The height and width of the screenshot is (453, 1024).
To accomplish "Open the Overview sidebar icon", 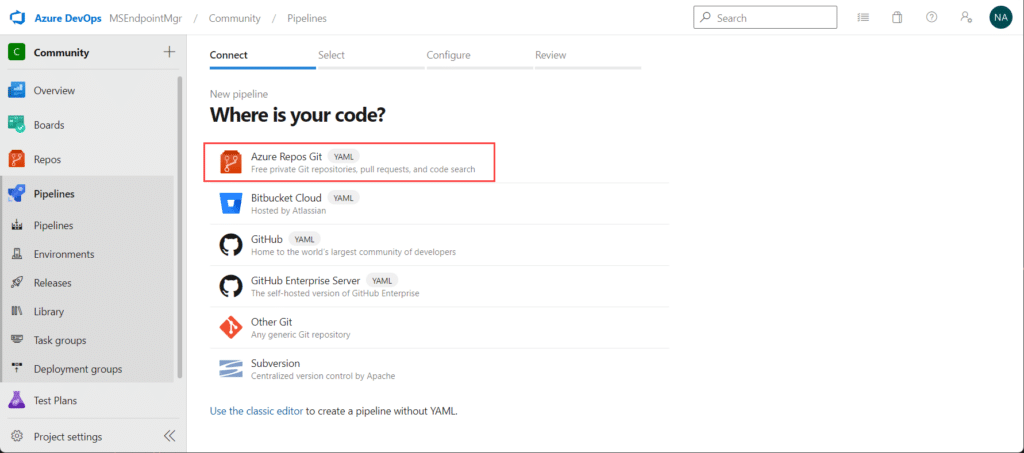I will click(16, 91).
